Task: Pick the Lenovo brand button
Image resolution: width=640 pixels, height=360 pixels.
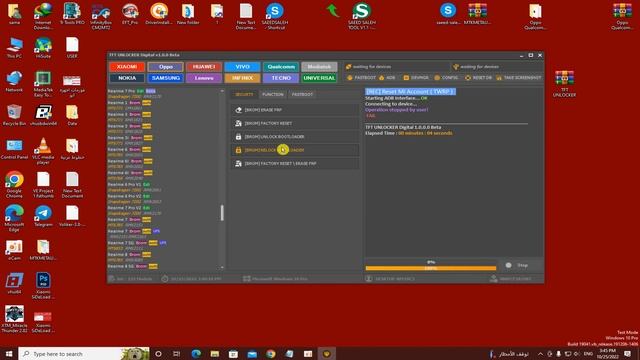Action: click(204, 78)
